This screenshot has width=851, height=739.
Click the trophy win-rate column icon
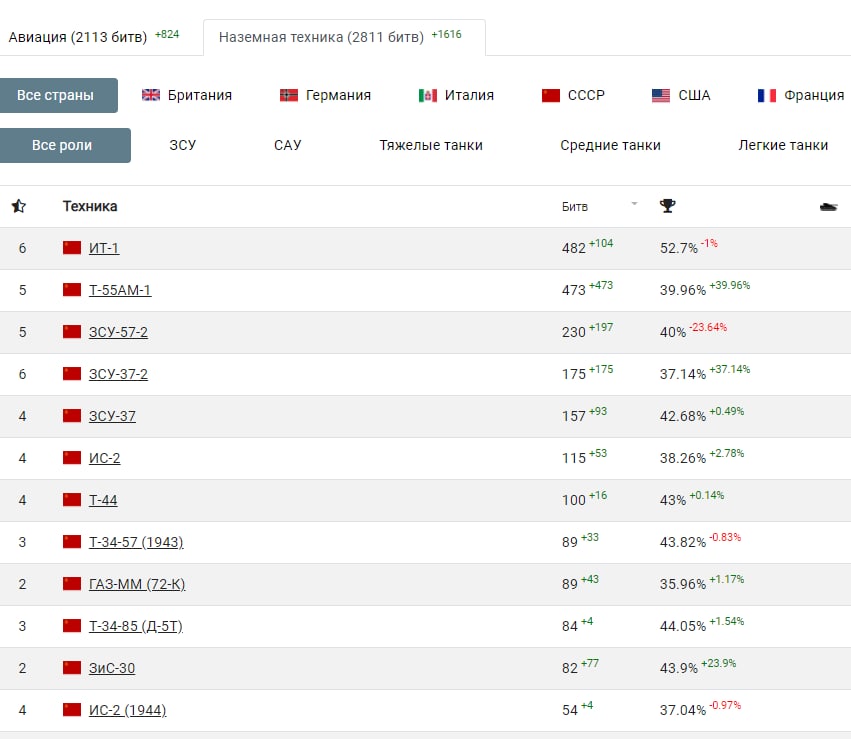click(667, 206)
